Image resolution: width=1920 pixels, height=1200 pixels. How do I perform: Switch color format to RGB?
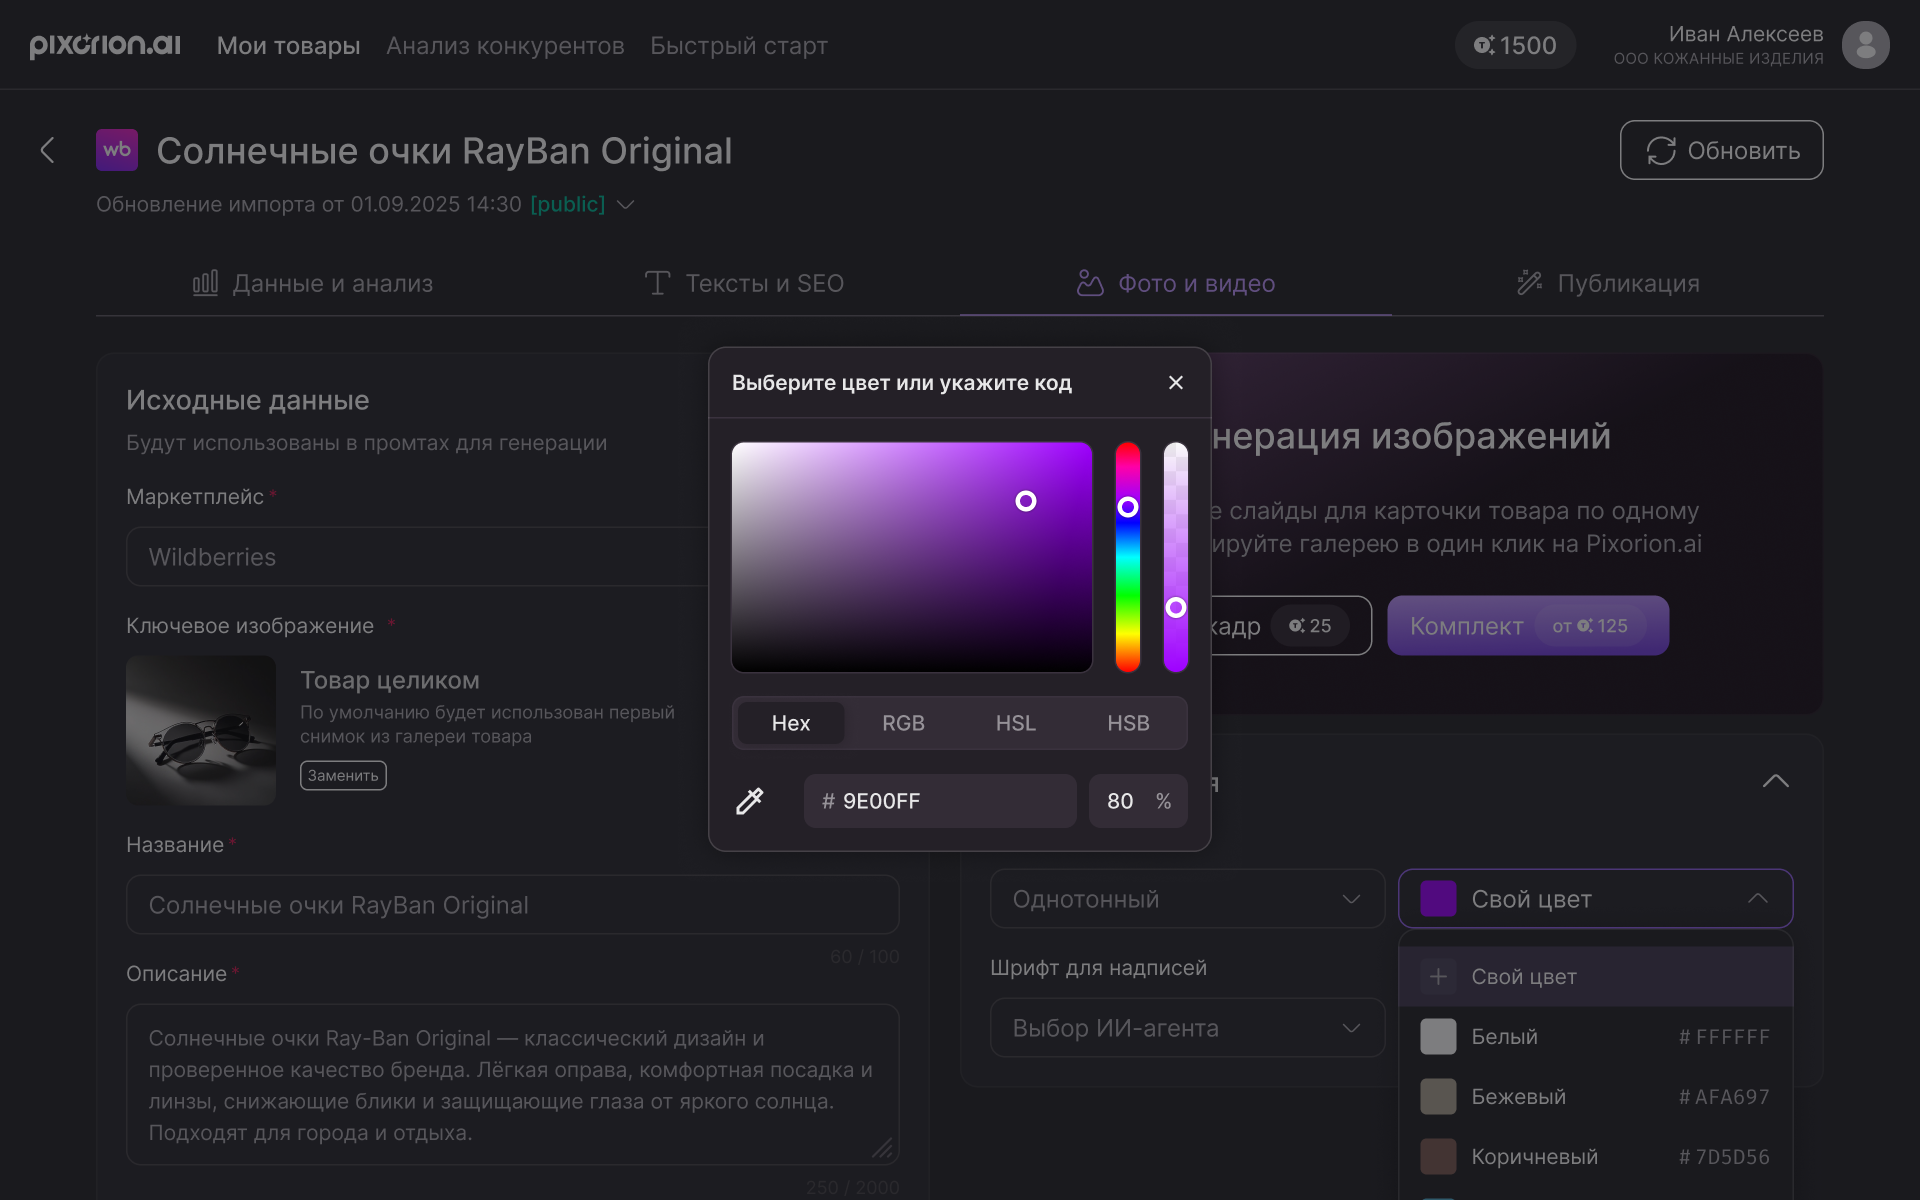pyautogui.click(x=903, y=723)
